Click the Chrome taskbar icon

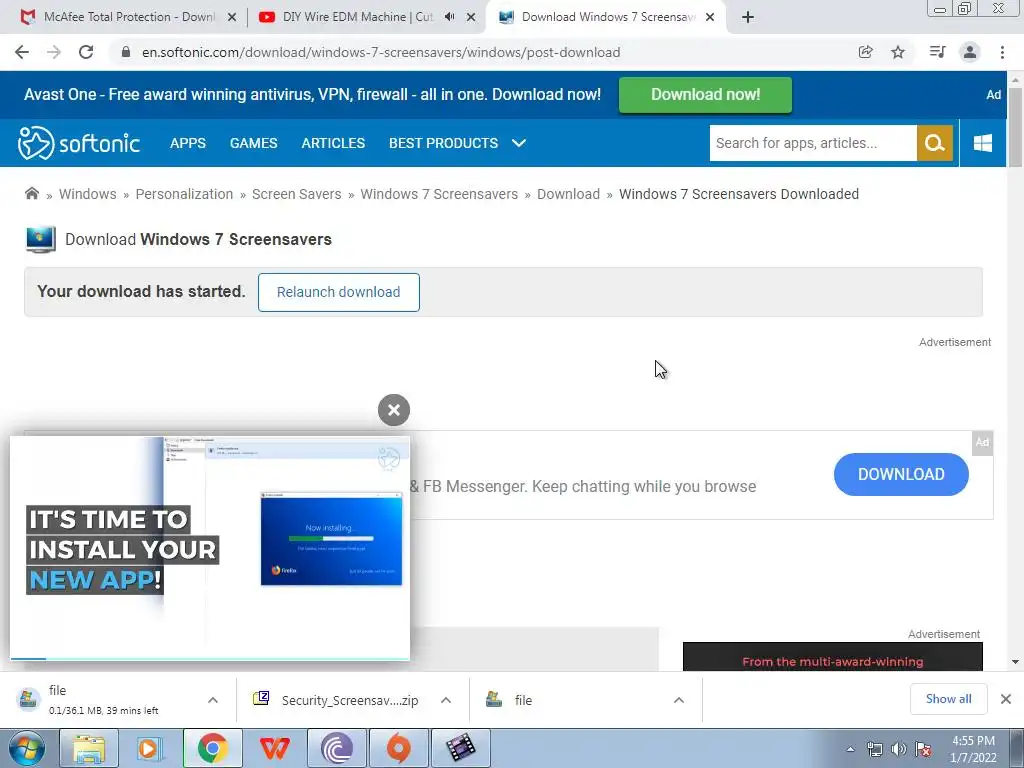click(x=212, y=748)
